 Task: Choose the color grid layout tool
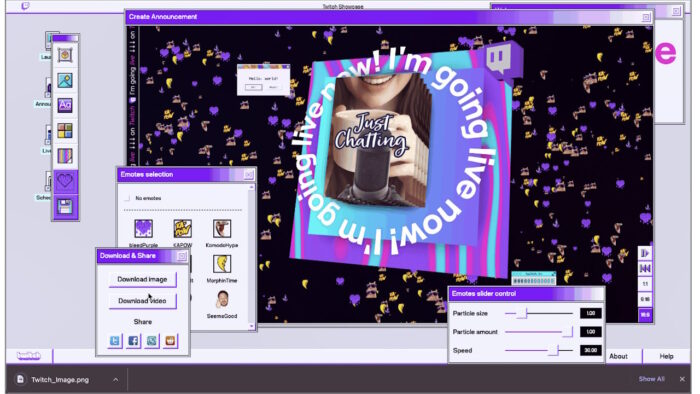tap(65, 131)
